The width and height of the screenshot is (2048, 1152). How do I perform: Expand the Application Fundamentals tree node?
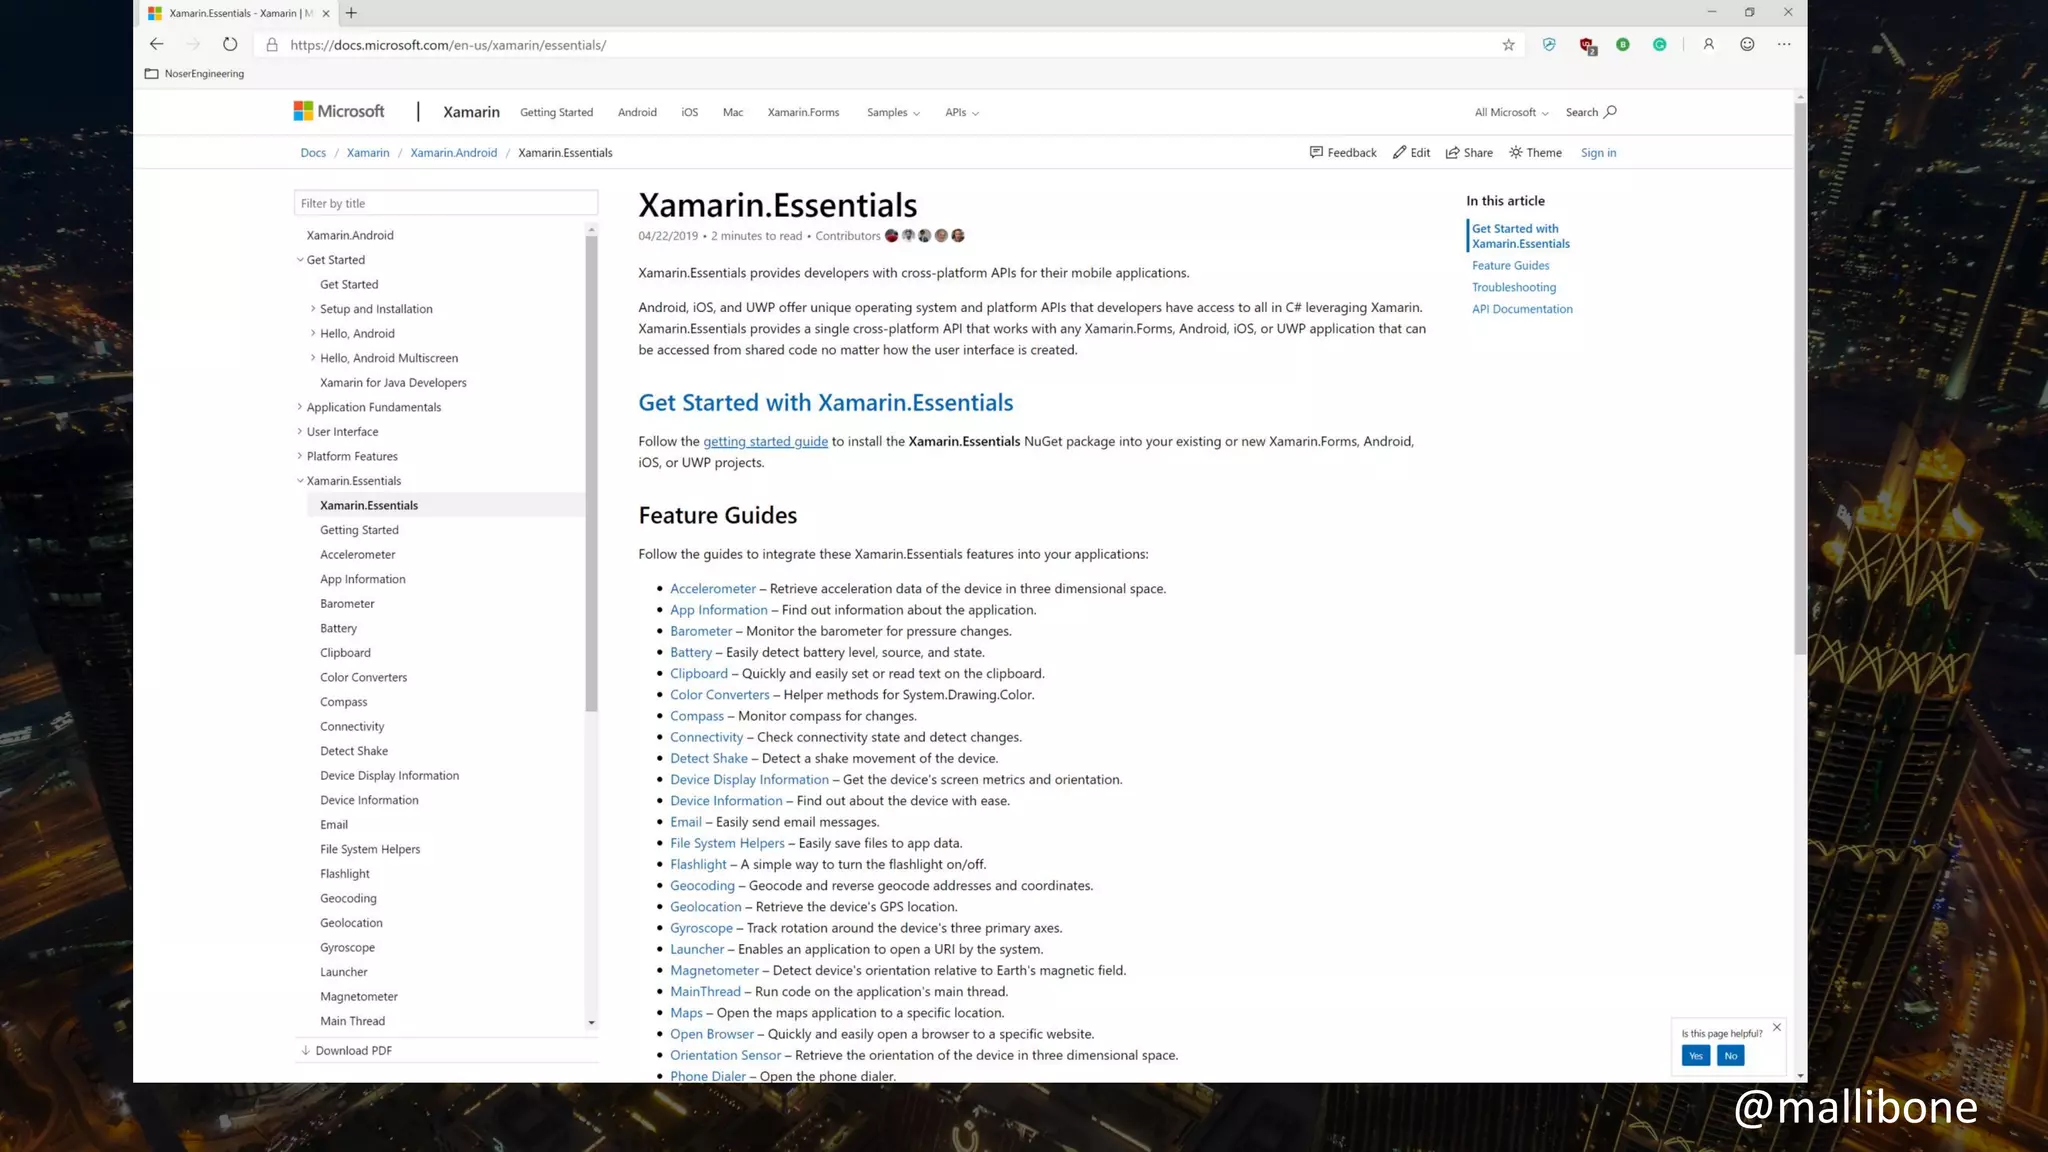point(300,407)
